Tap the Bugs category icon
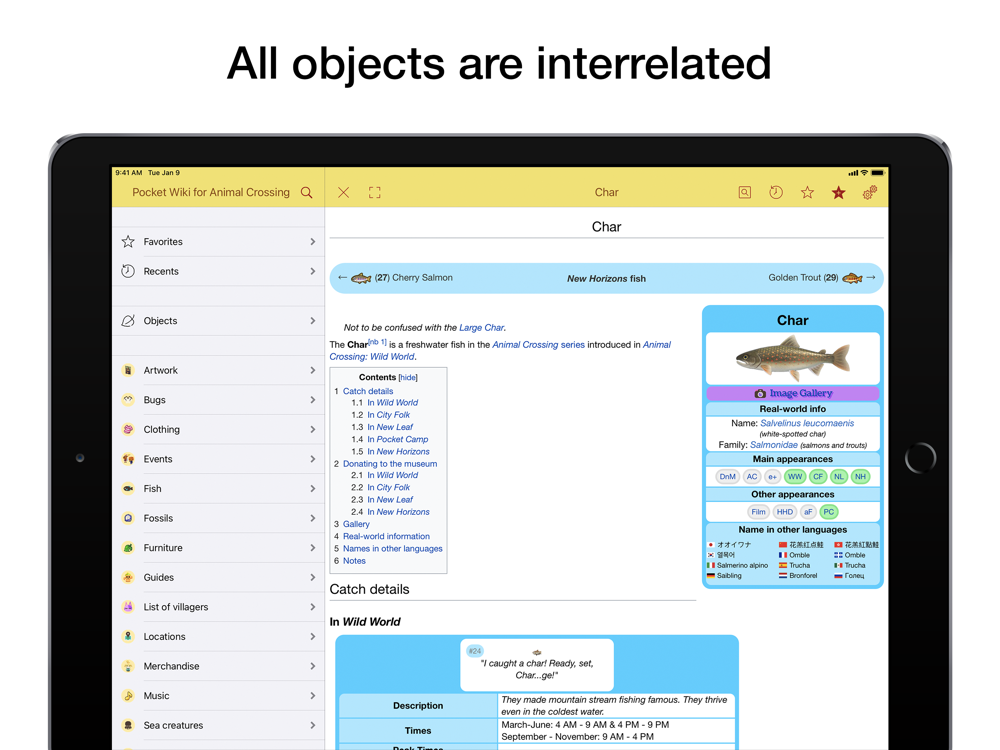The height and width of the screenshot is (750, 1000). coord(128,400)
